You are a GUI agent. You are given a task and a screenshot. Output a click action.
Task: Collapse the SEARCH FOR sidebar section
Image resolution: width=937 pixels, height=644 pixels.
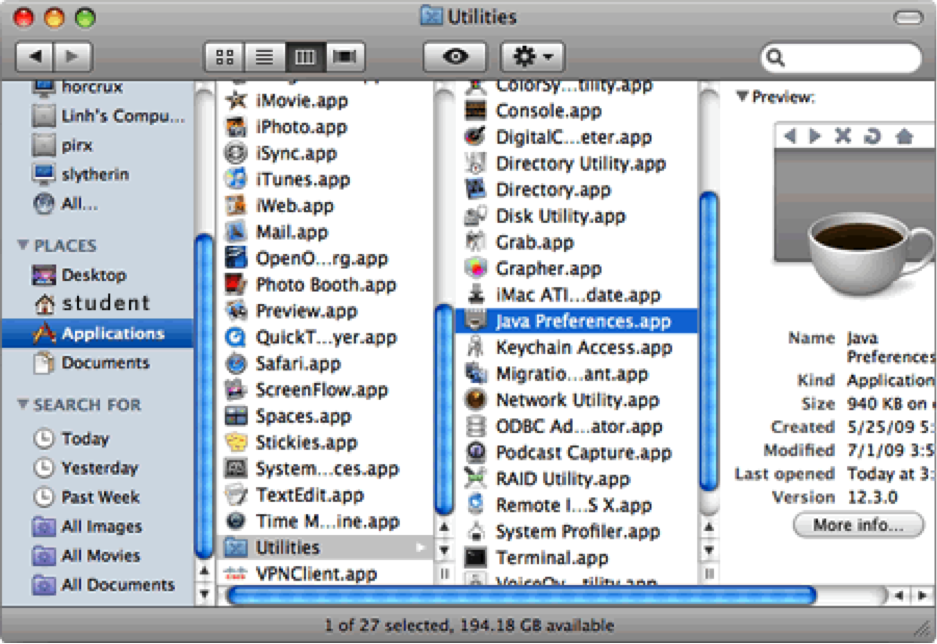tap(23, 404)
